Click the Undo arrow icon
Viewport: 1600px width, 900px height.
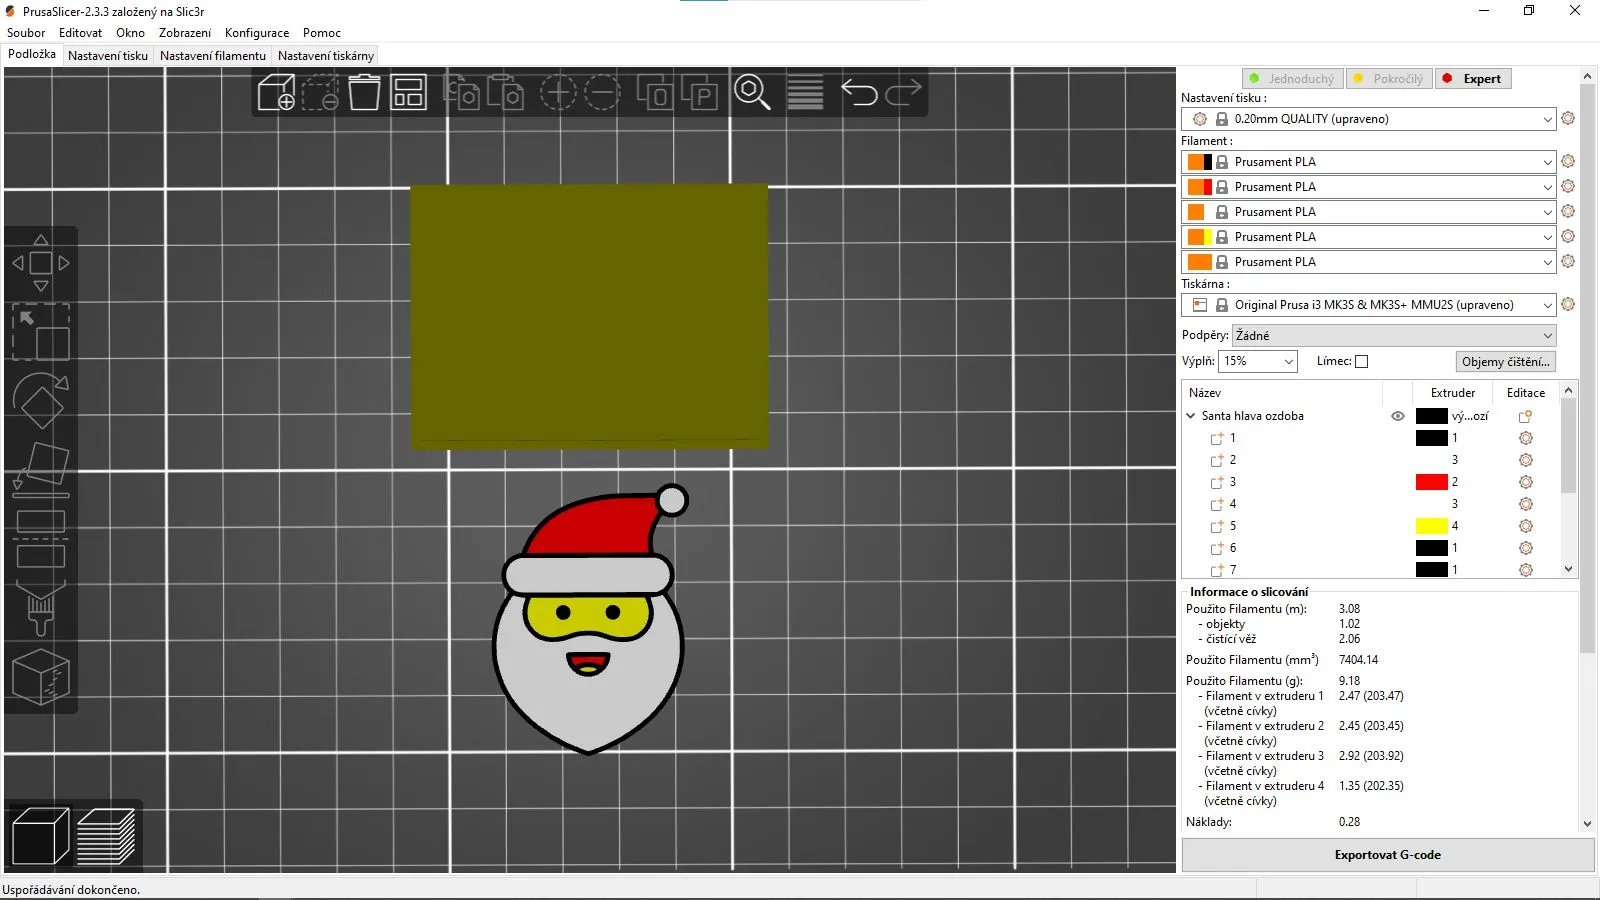click(859, 93)
